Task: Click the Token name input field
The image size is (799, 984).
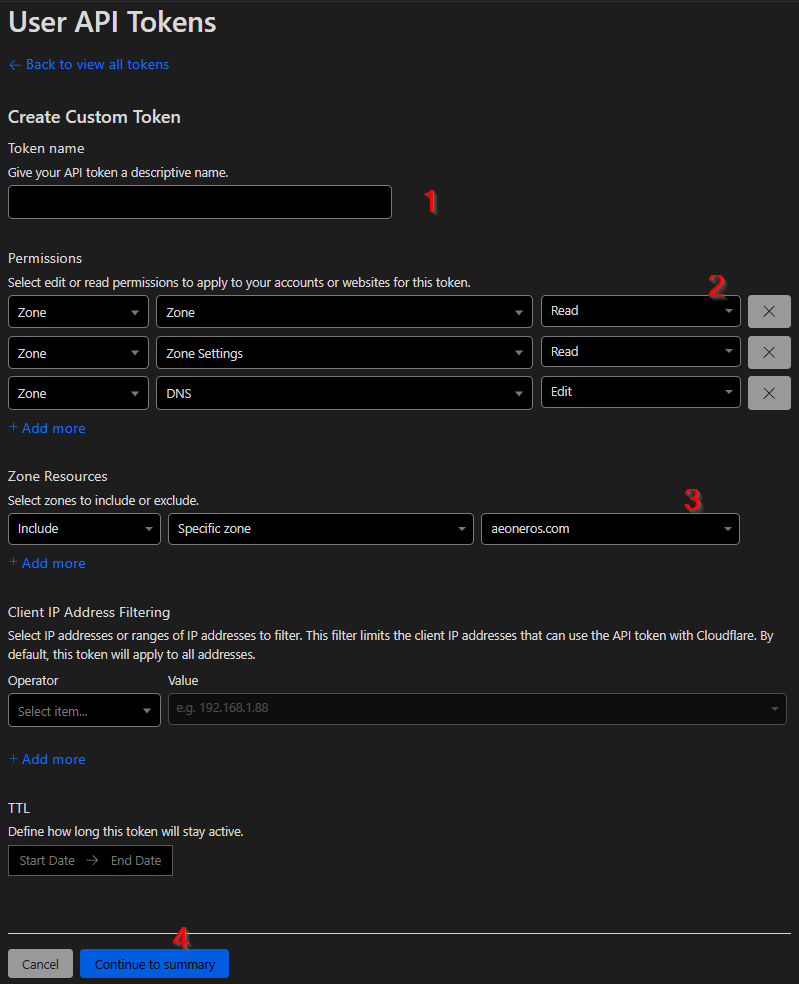Action: coord(200,202)
